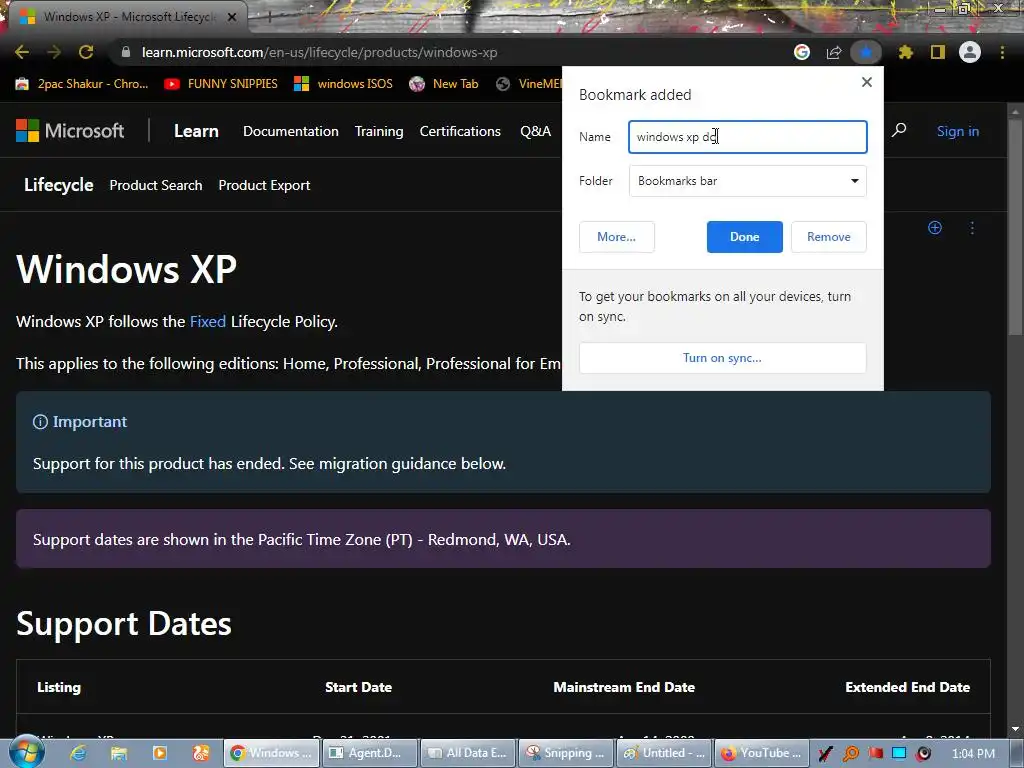Open Product Export

(264, 185)
